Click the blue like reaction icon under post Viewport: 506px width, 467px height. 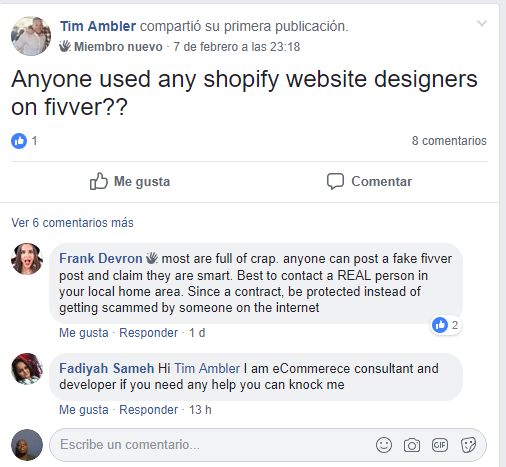pyautogui.click(x=19, y=141)
